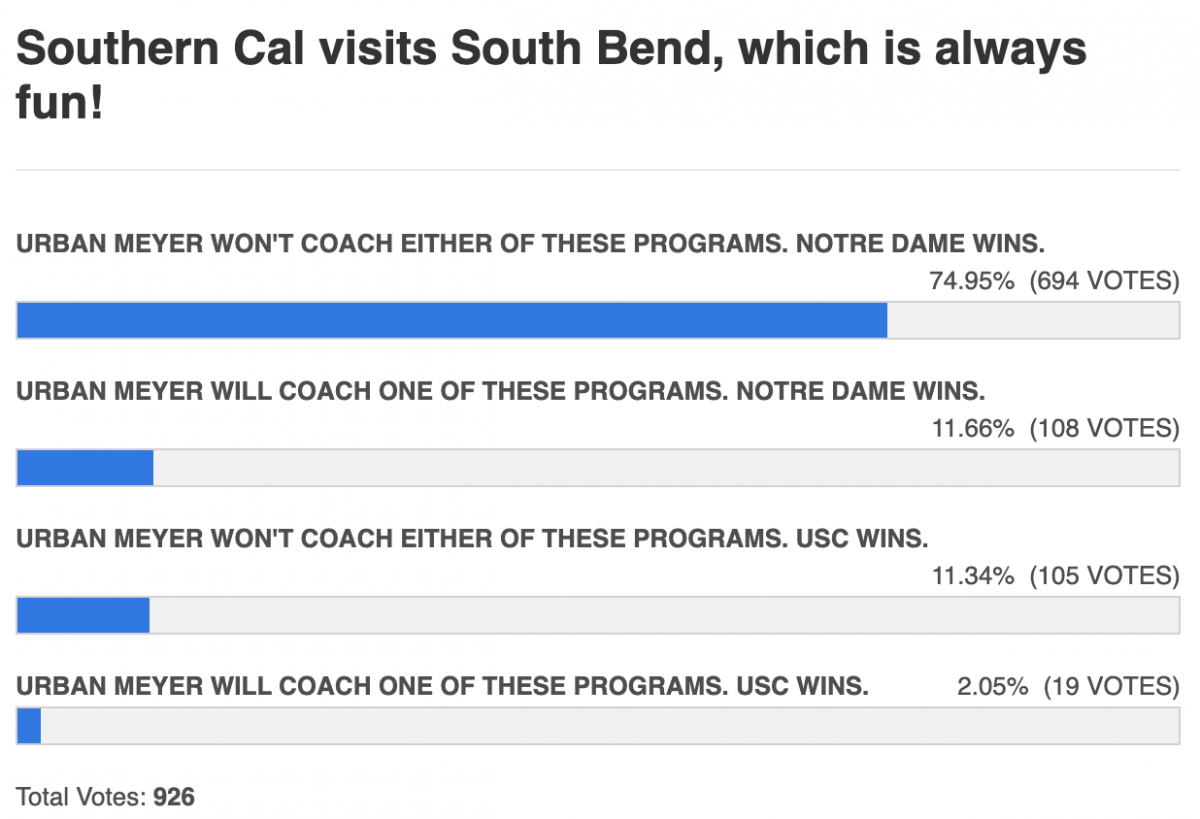Click gray unfilled part of second bar

pos(665,468)
